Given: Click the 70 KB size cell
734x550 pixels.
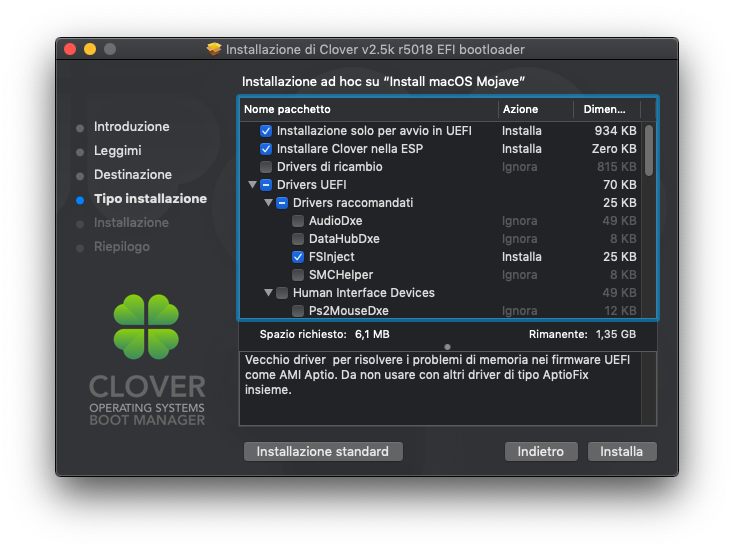Looking at the screenshot, I should (619, 185).
